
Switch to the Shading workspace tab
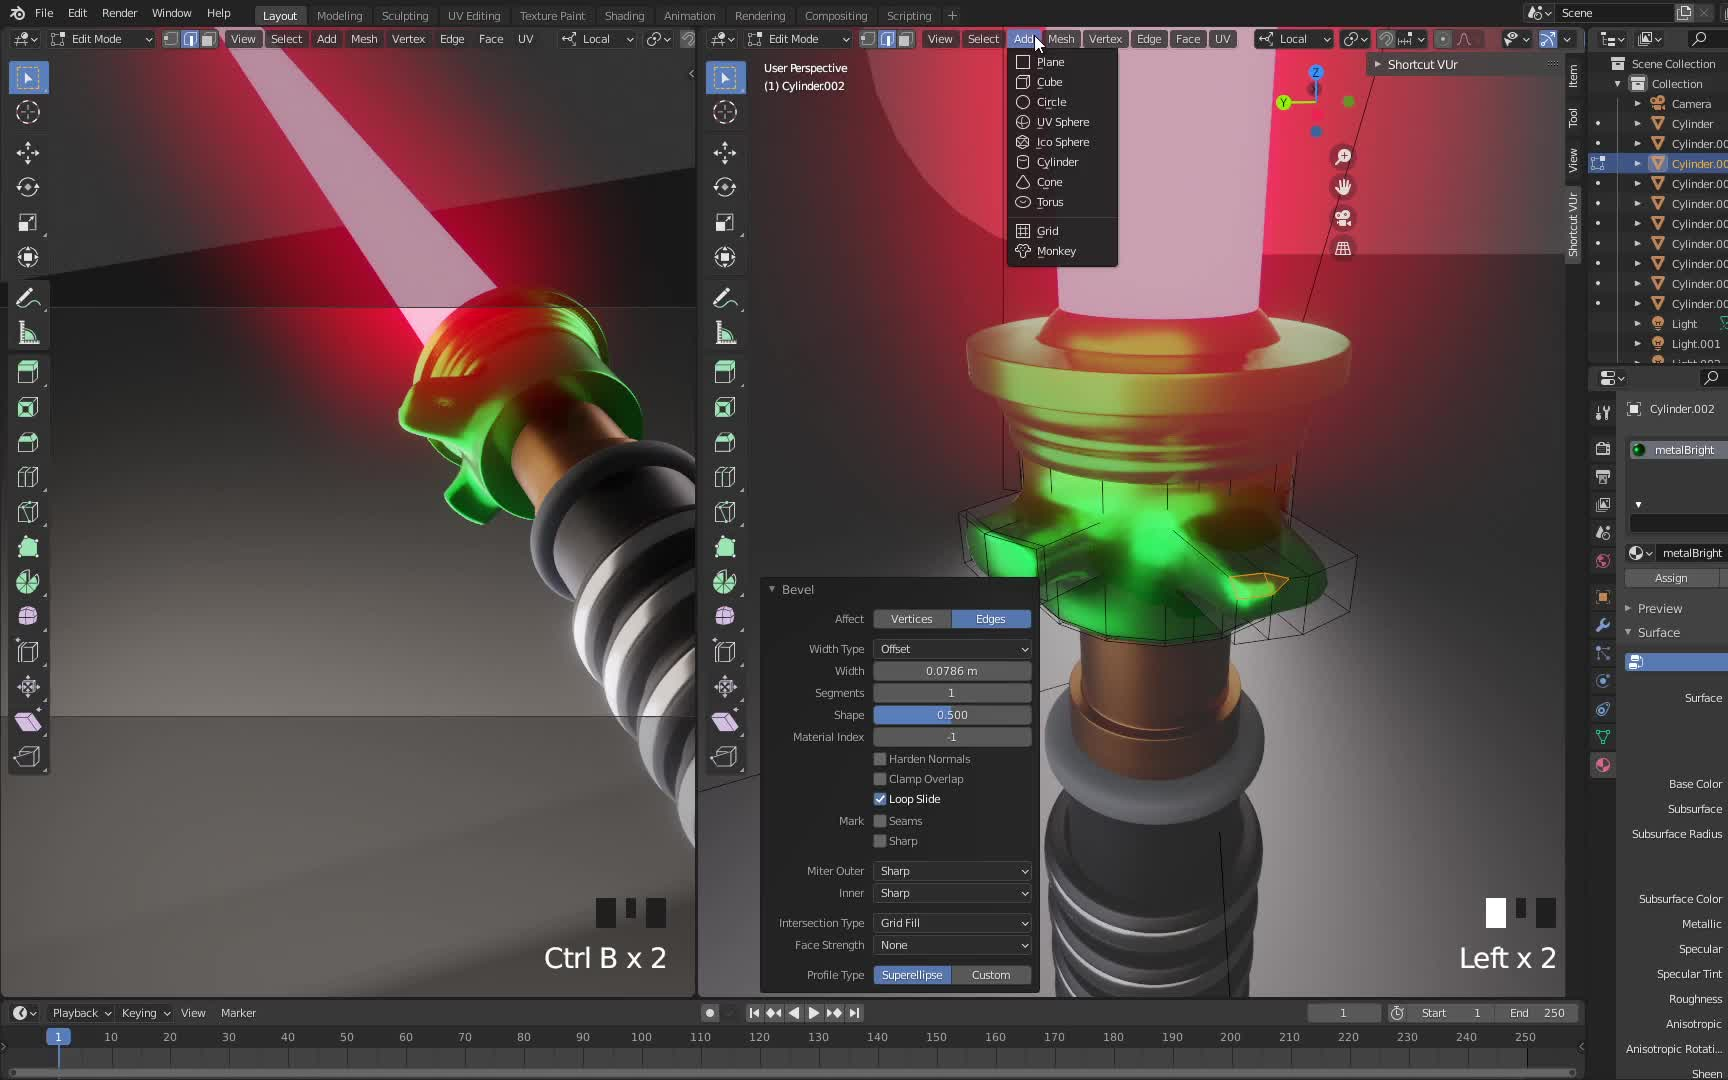click(624, 15)
